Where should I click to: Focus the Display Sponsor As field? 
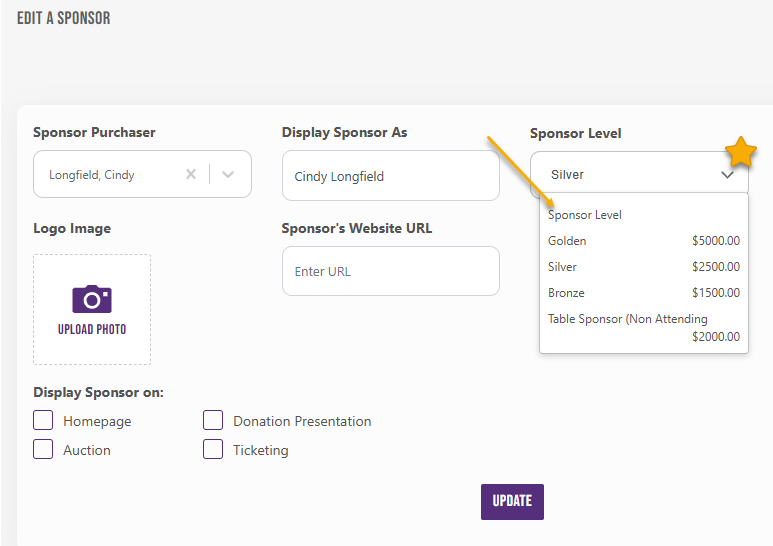(390, 176)
